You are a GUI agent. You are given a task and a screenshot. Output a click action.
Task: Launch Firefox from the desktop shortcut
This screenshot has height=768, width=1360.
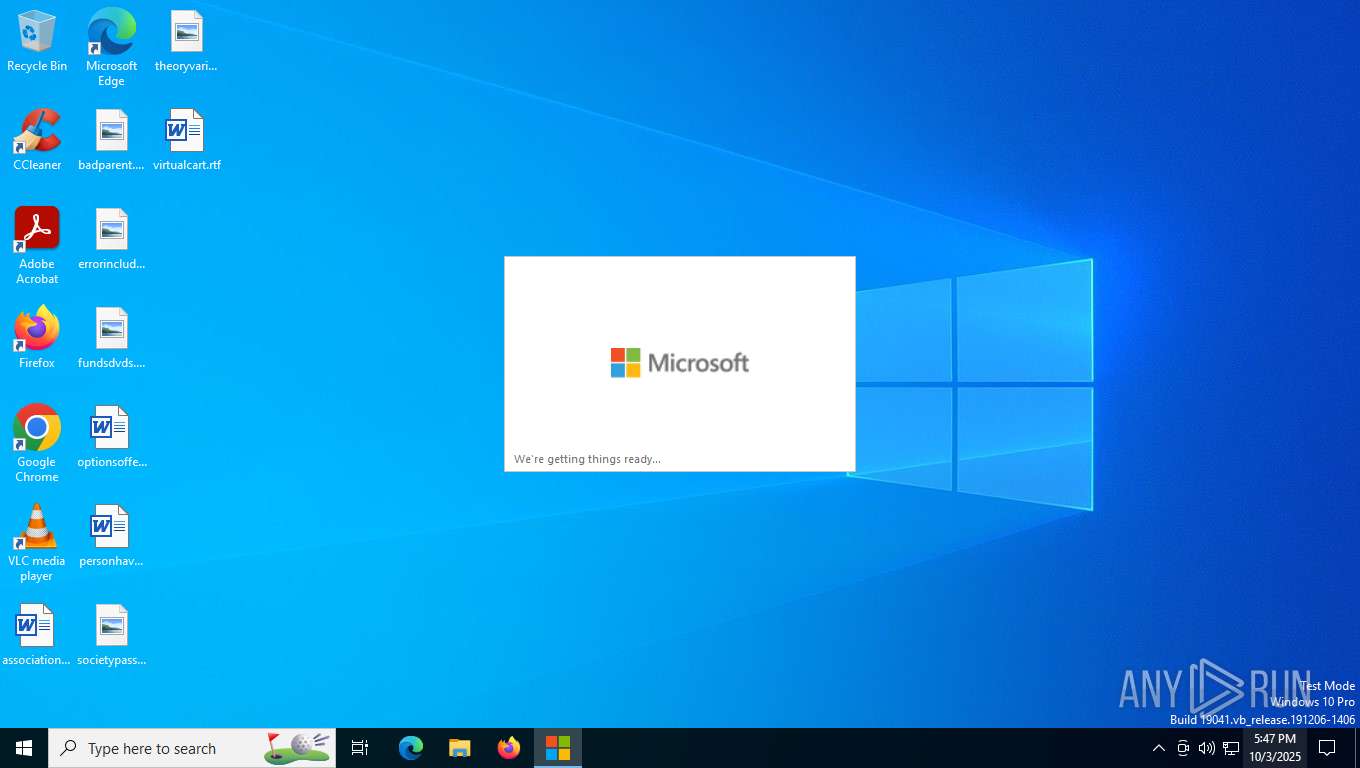[37, 338]
